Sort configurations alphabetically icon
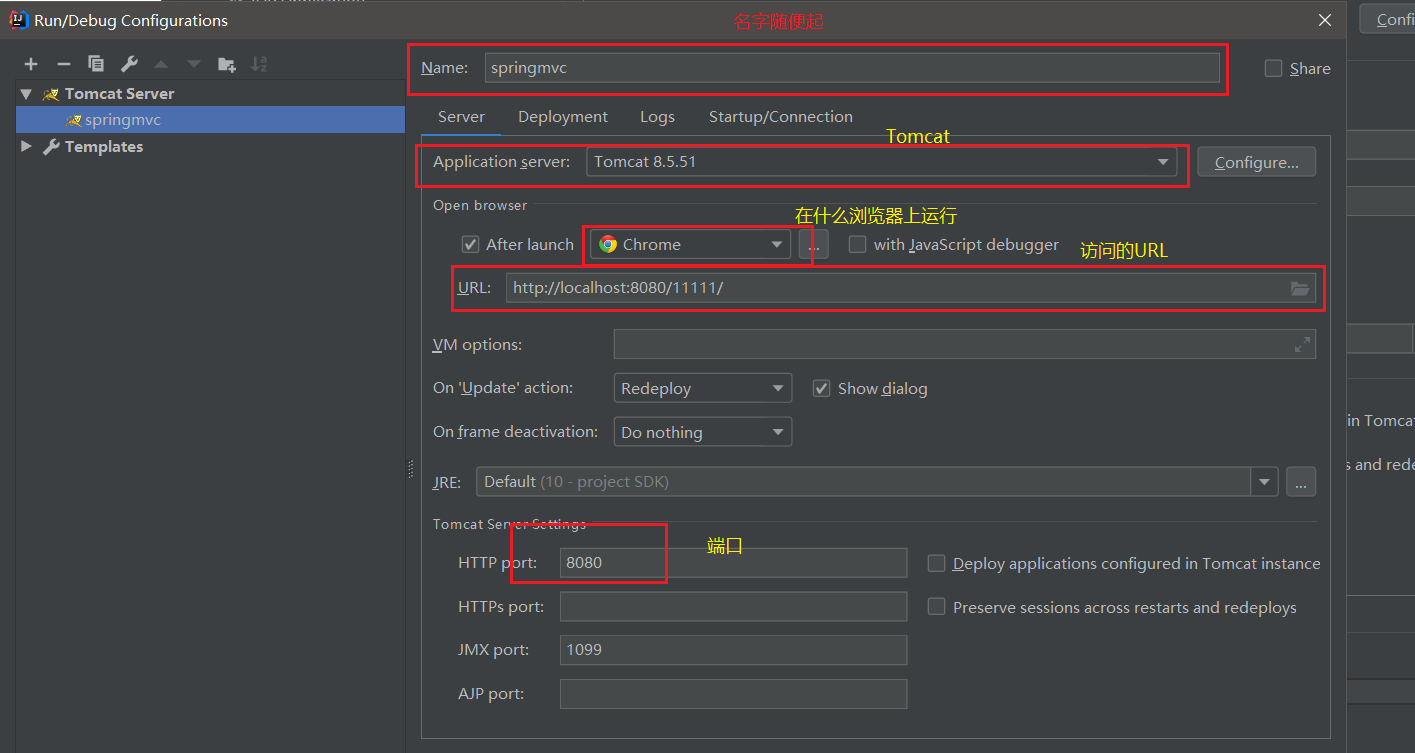 pyautogui.click(x=259, y=64)
